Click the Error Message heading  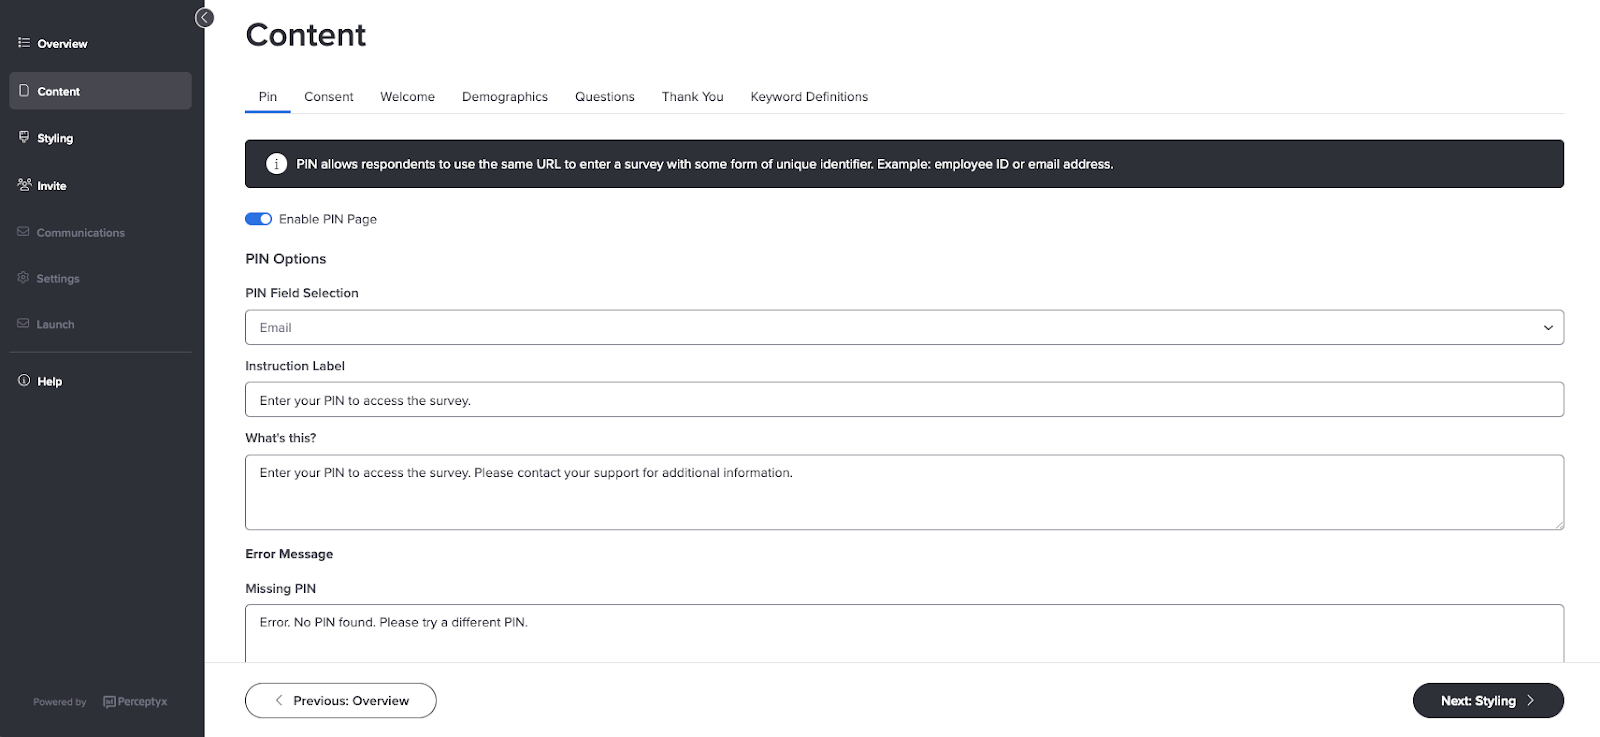tap(289, 554)
